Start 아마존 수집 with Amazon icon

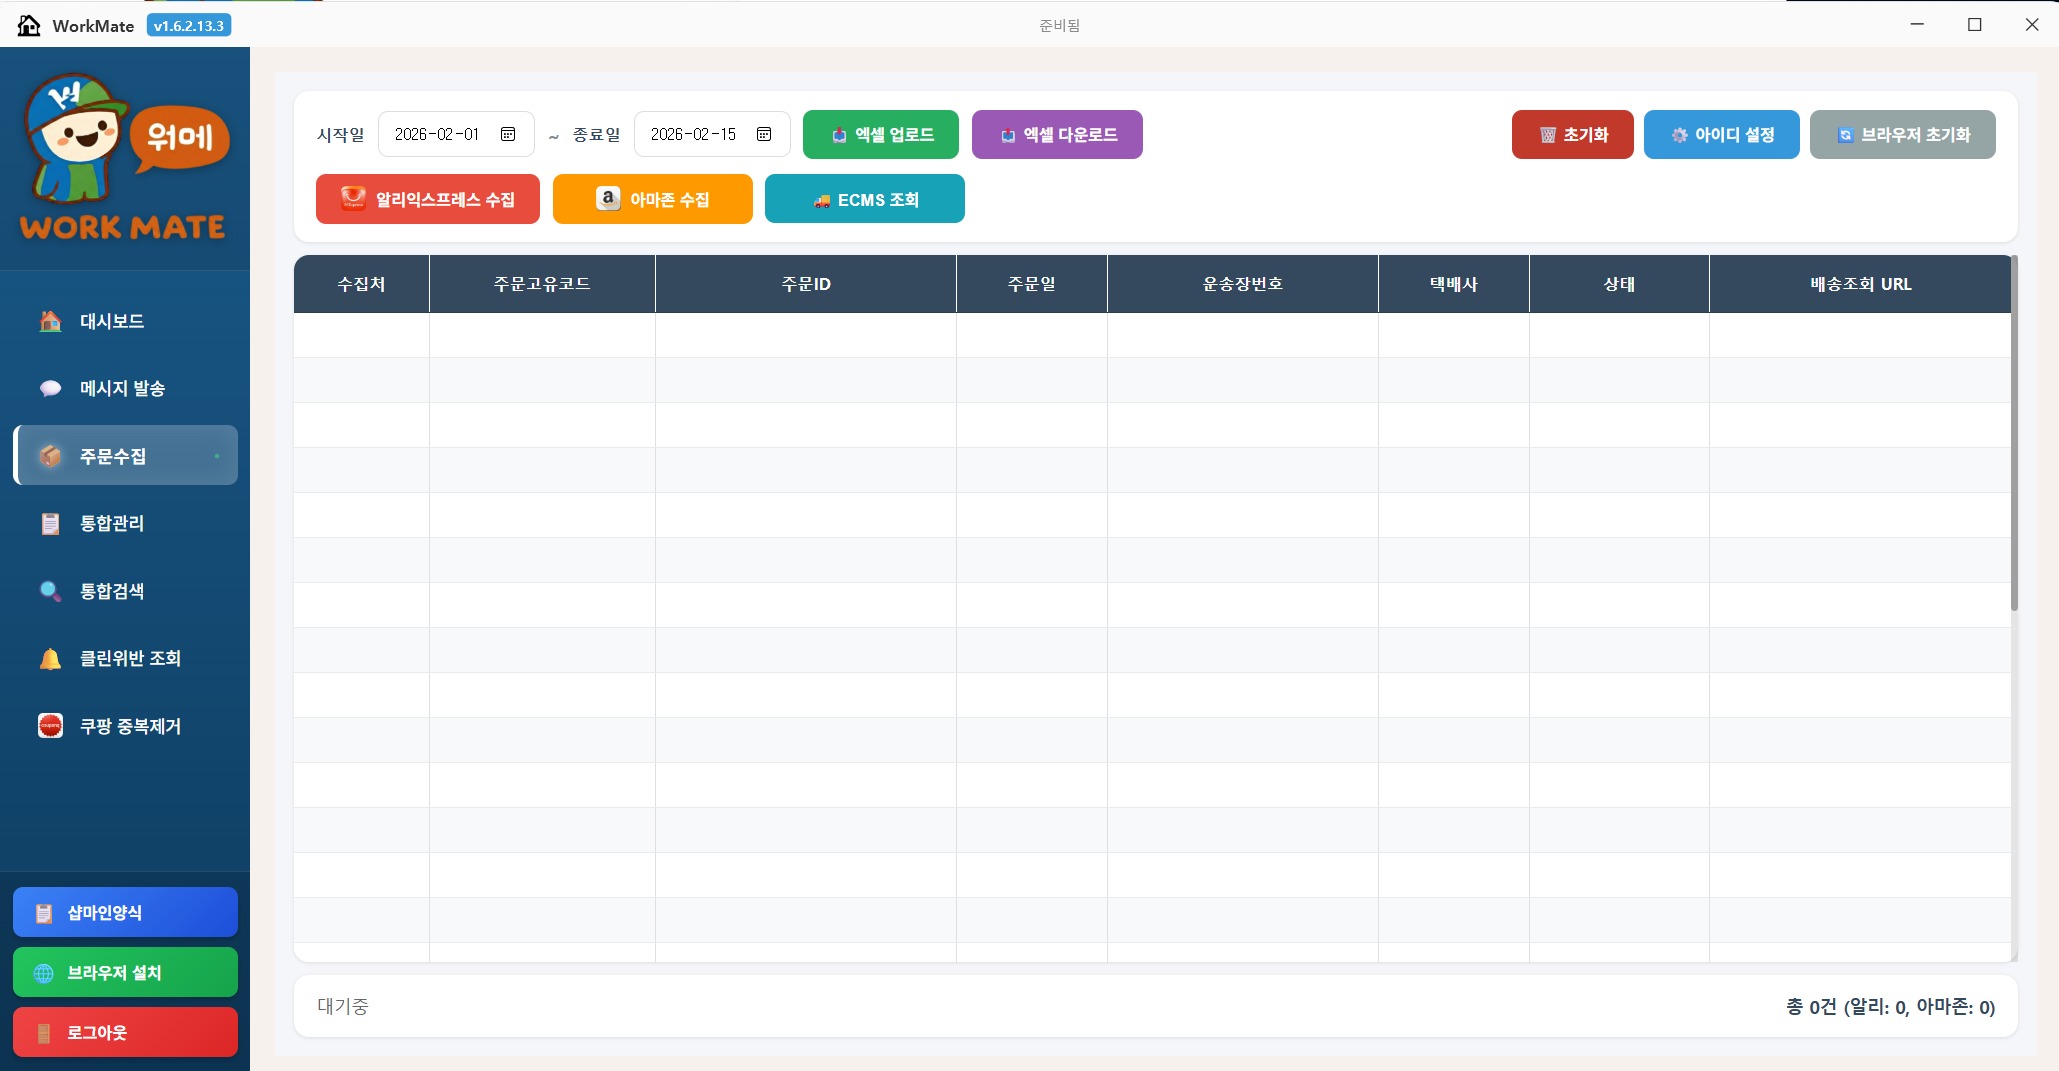(653, 199)
